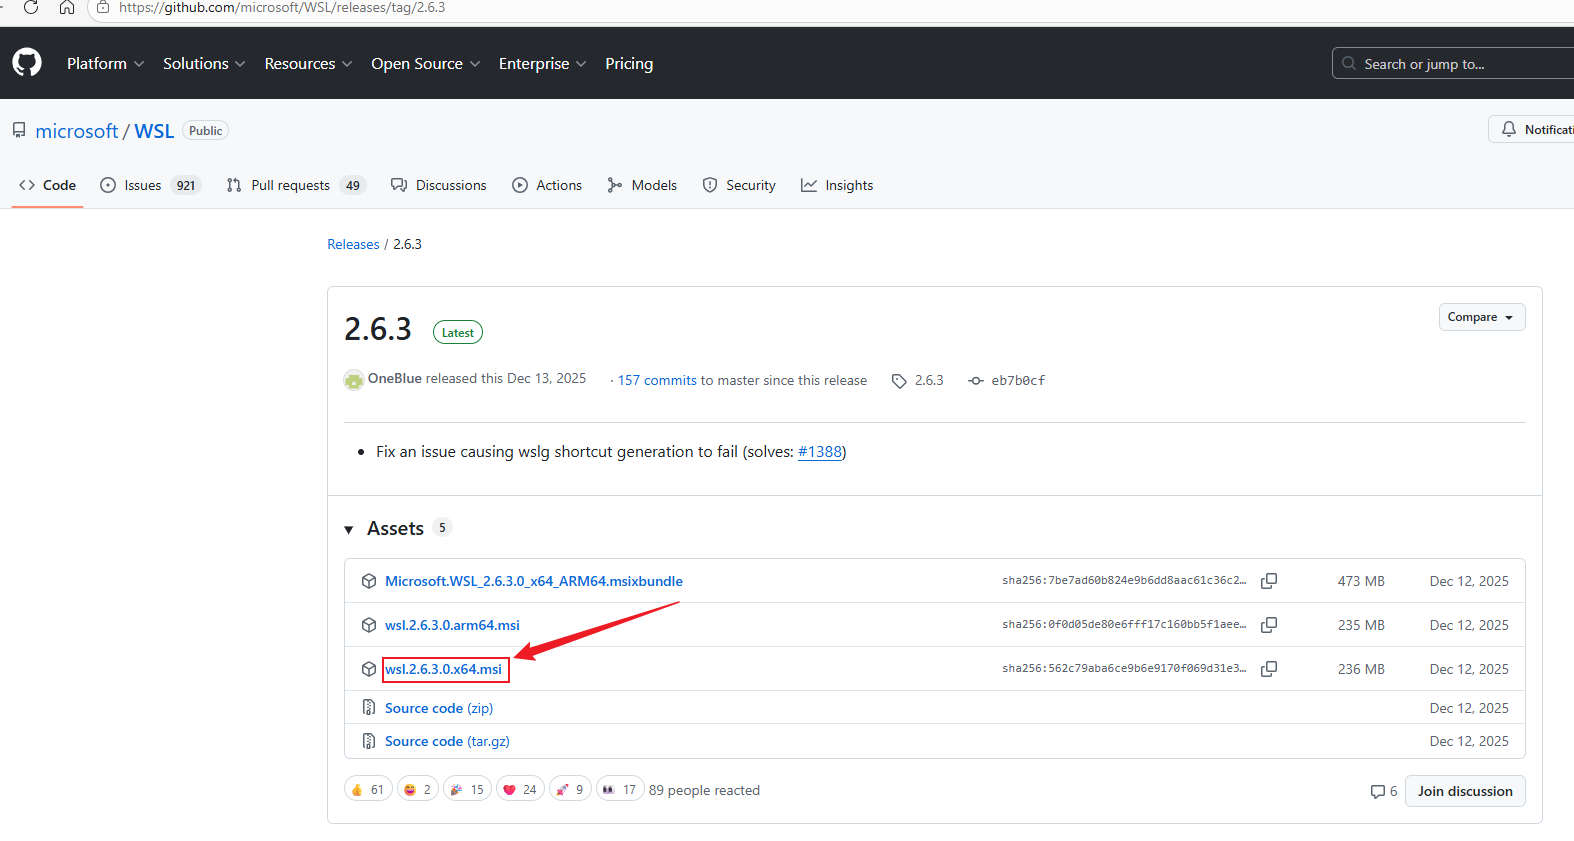The image size is (1574, 841).
Task: Click the heart reaction showing 24
Action: [x=521, y=790]
